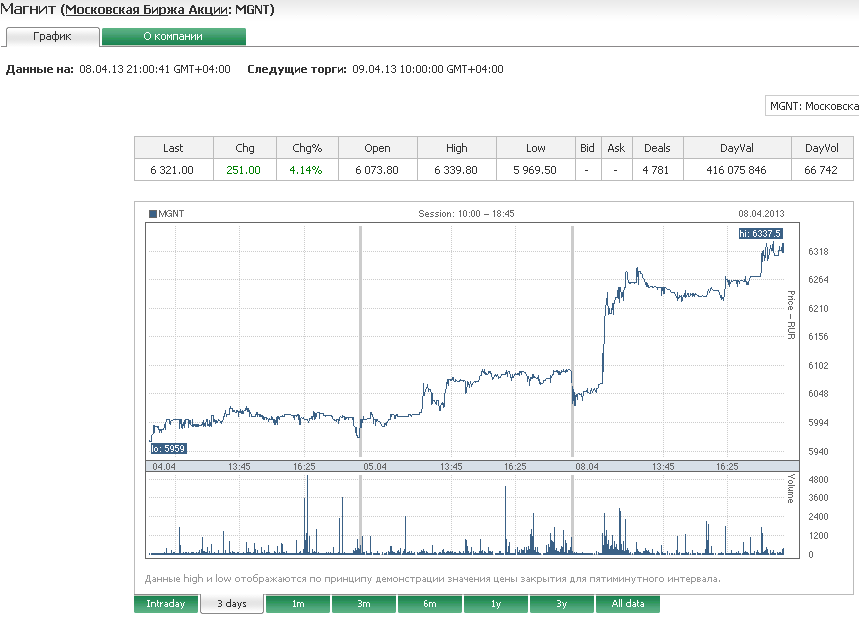The image size is (859, 619).
Task: Click the 05.04 date label on axis
Action: (x=375, y=466)
